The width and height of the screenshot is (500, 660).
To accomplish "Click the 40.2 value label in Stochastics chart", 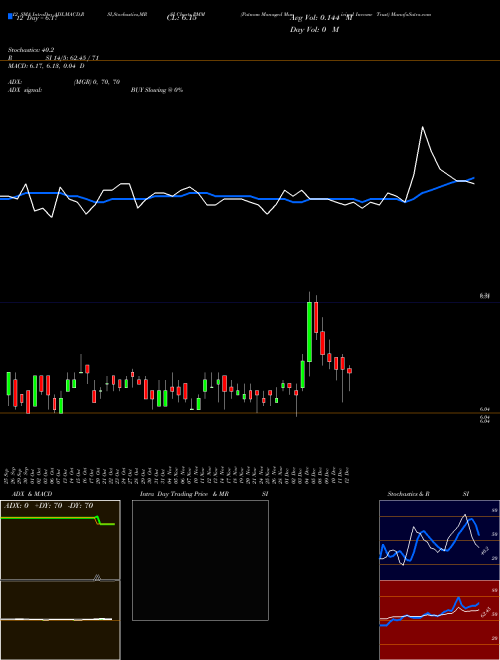I will (x=485, y=550).
